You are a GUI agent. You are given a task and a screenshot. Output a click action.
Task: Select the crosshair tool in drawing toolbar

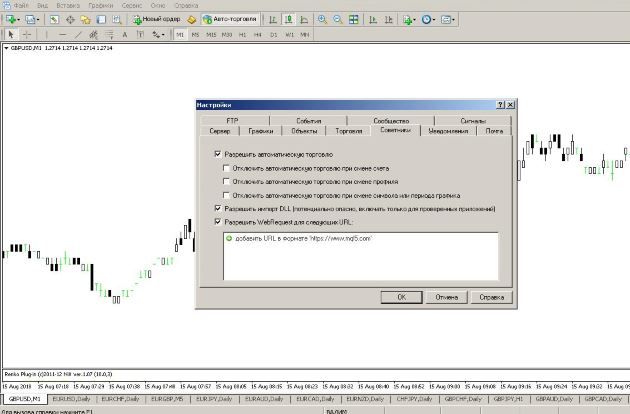click(x=27, y=34)
